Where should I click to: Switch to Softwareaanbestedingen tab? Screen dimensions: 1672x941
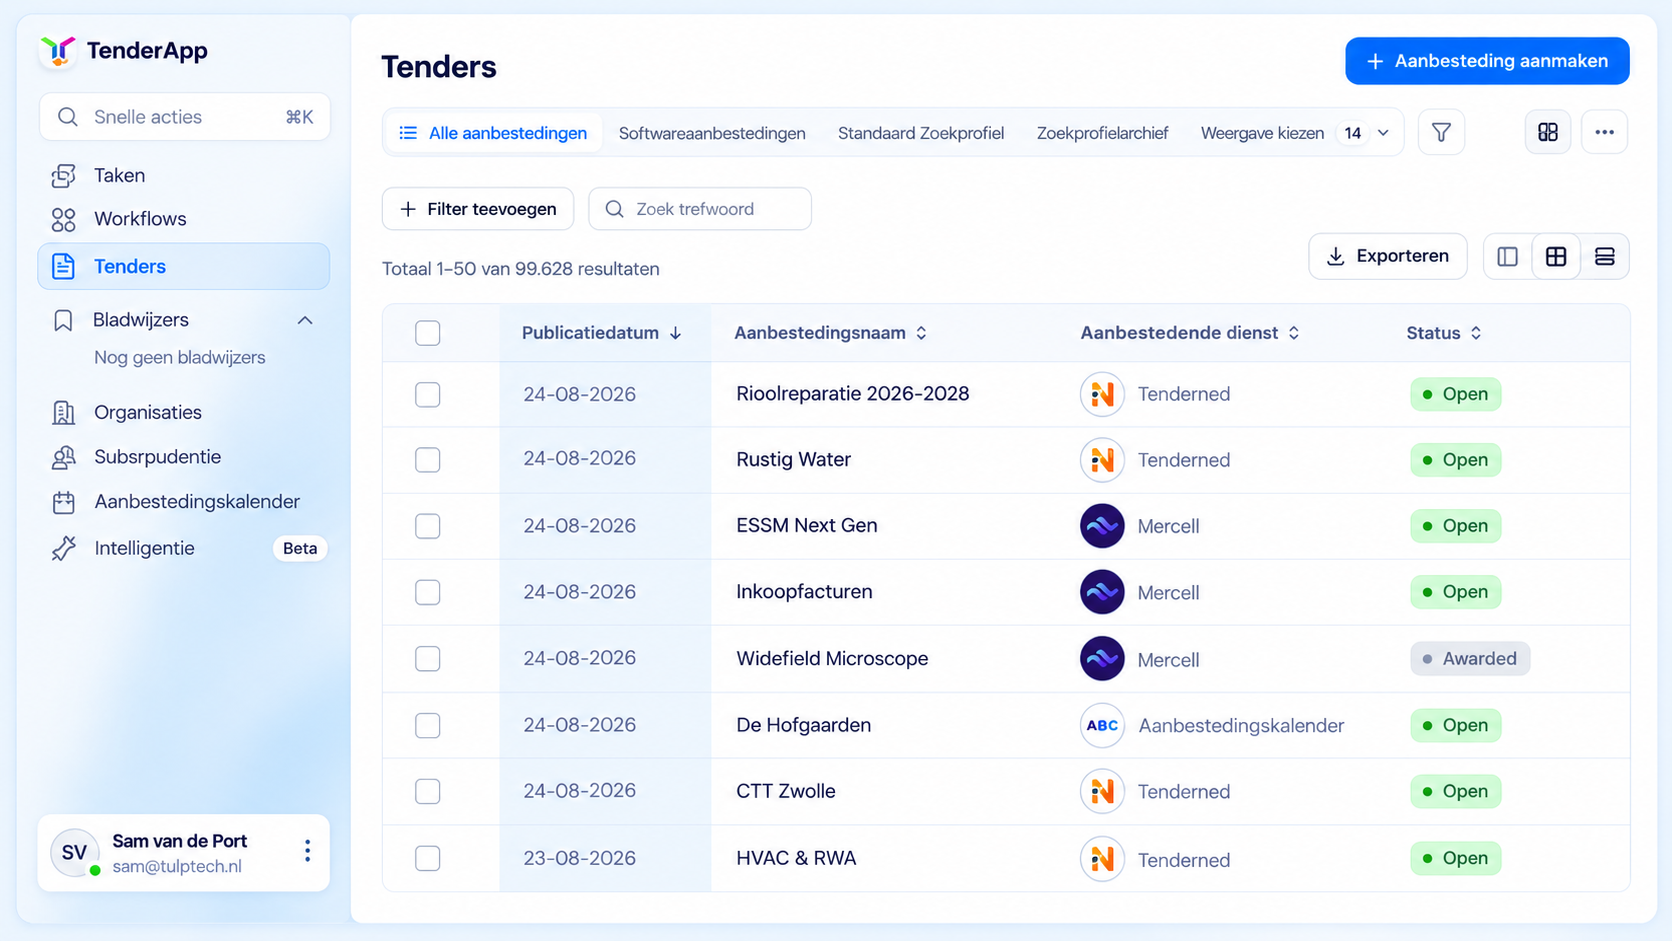pos(712,133)
